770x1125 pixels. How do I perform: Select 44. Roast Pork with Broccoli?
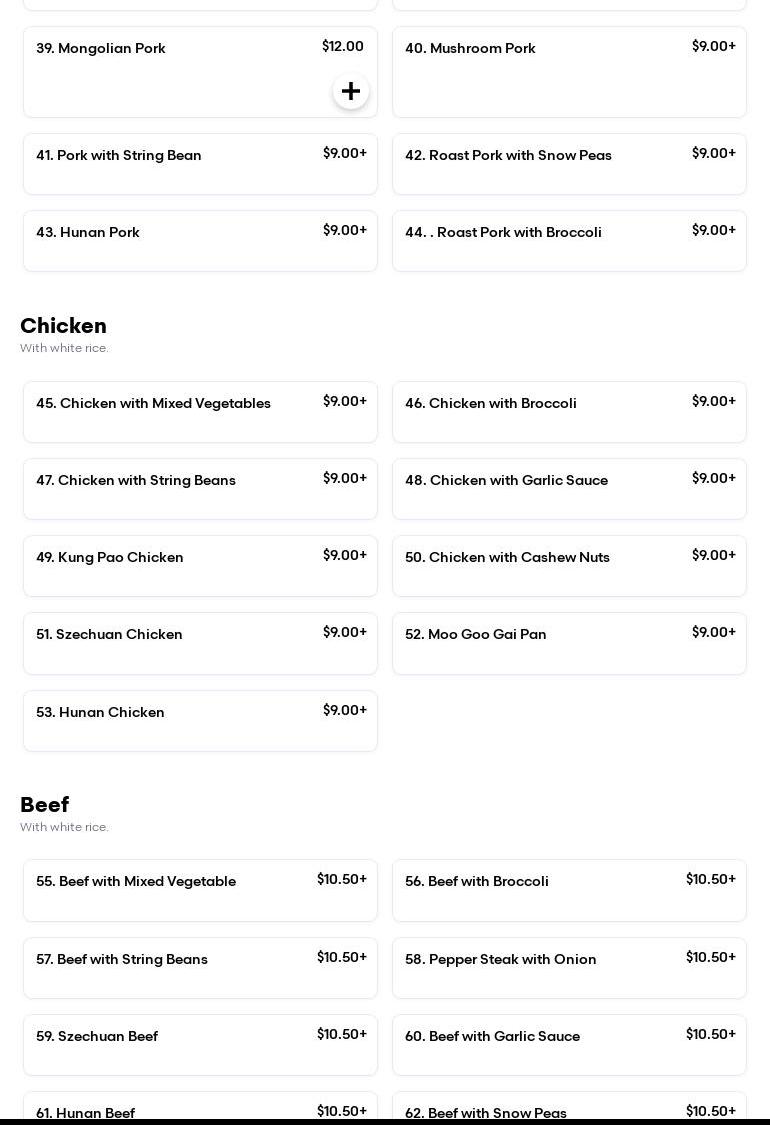click(569, 241)
